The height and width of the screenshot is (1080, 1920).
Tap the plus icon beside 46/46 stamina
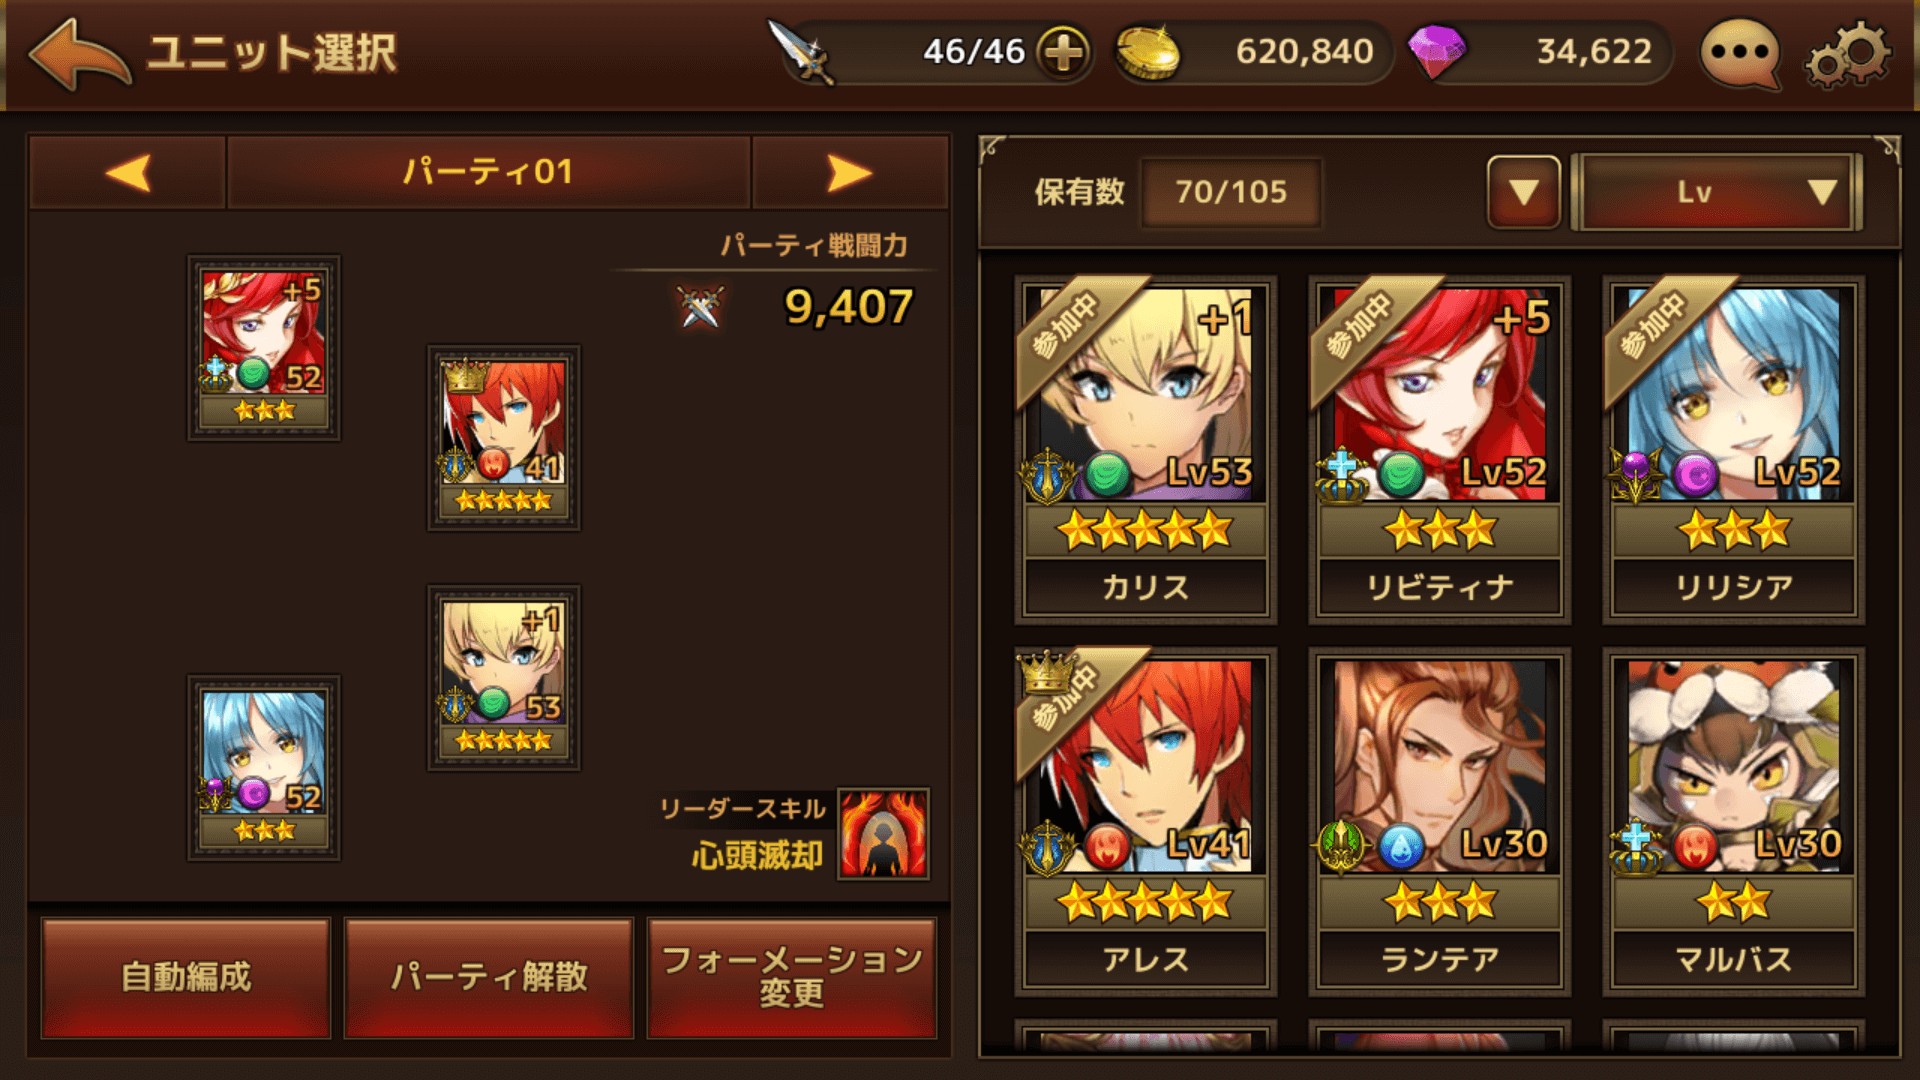click(x=1064, y=52)
